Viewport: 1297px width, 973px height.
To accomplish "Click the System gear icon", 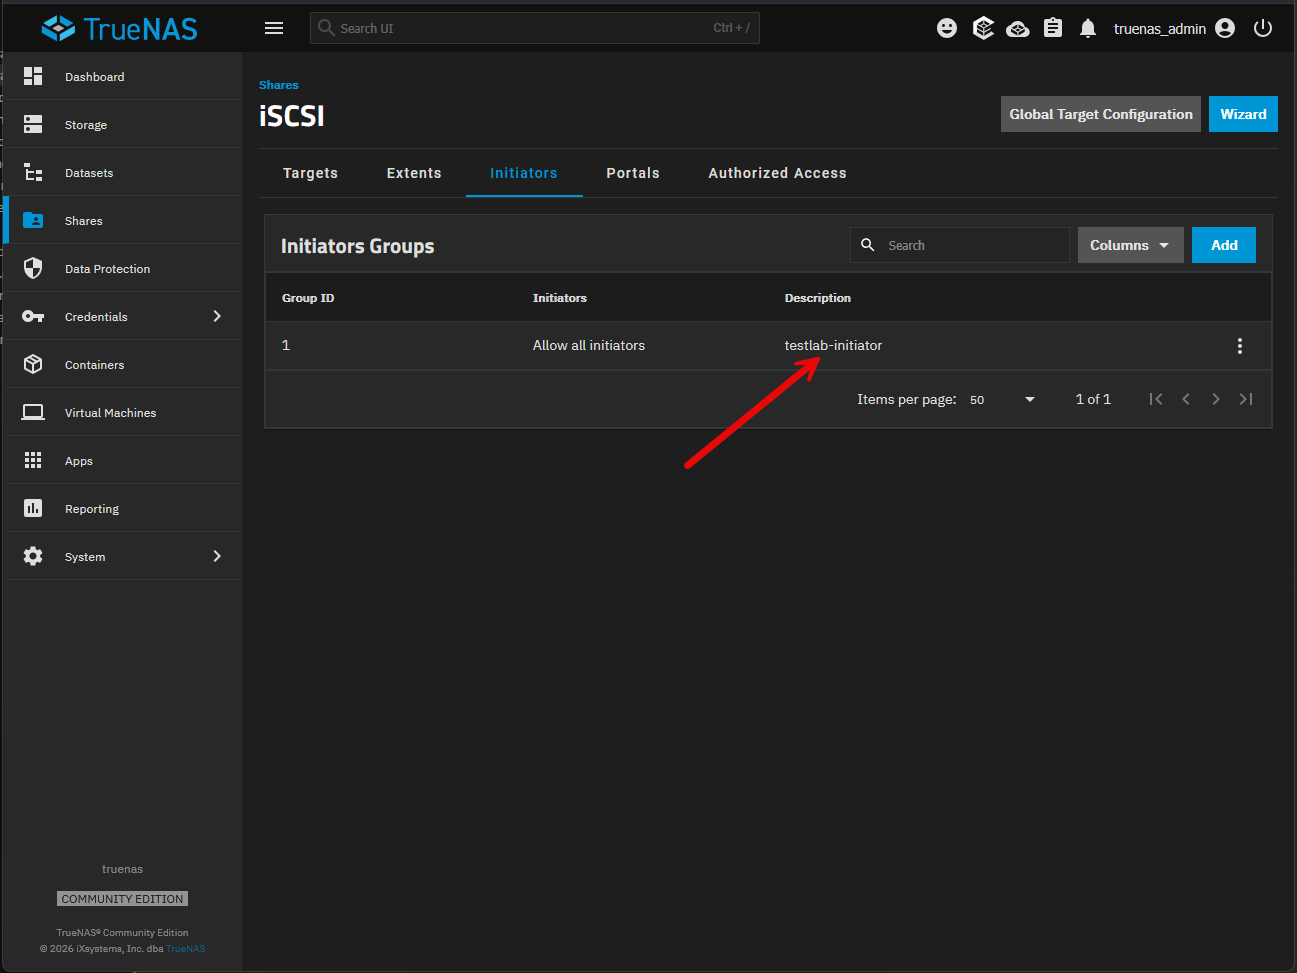I will click(33, 556).
